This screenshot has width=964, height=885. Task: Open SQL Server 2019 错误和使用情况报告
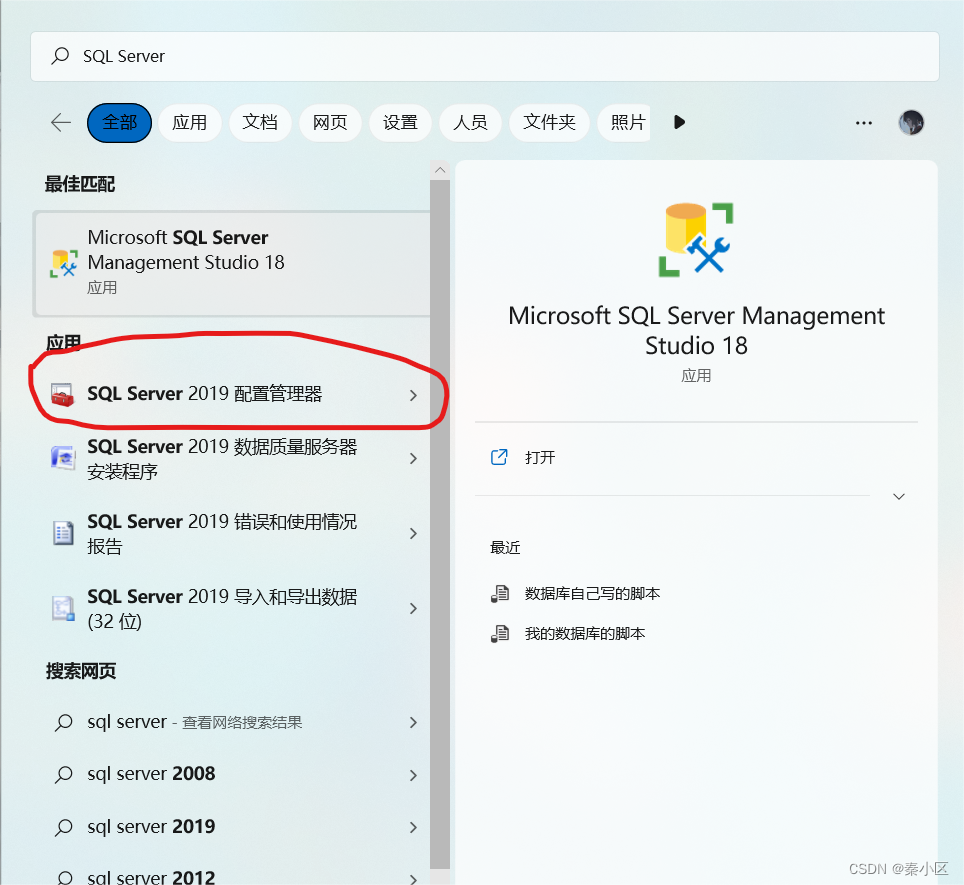coord(232,533)
